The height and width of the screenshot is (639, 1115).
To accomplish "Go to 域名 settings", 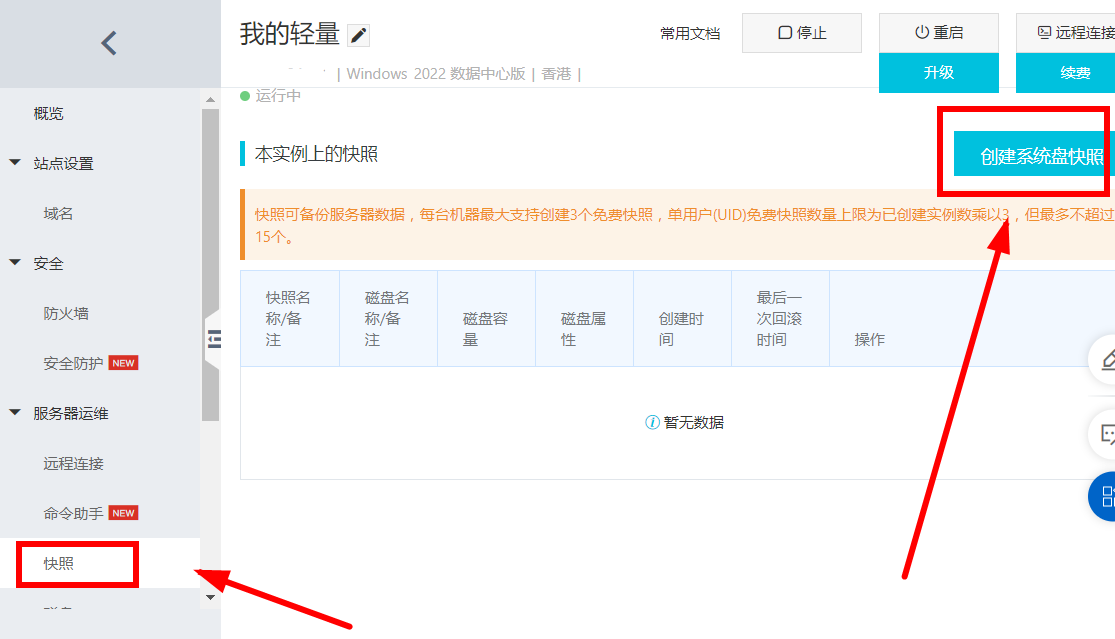I will 58,214.
